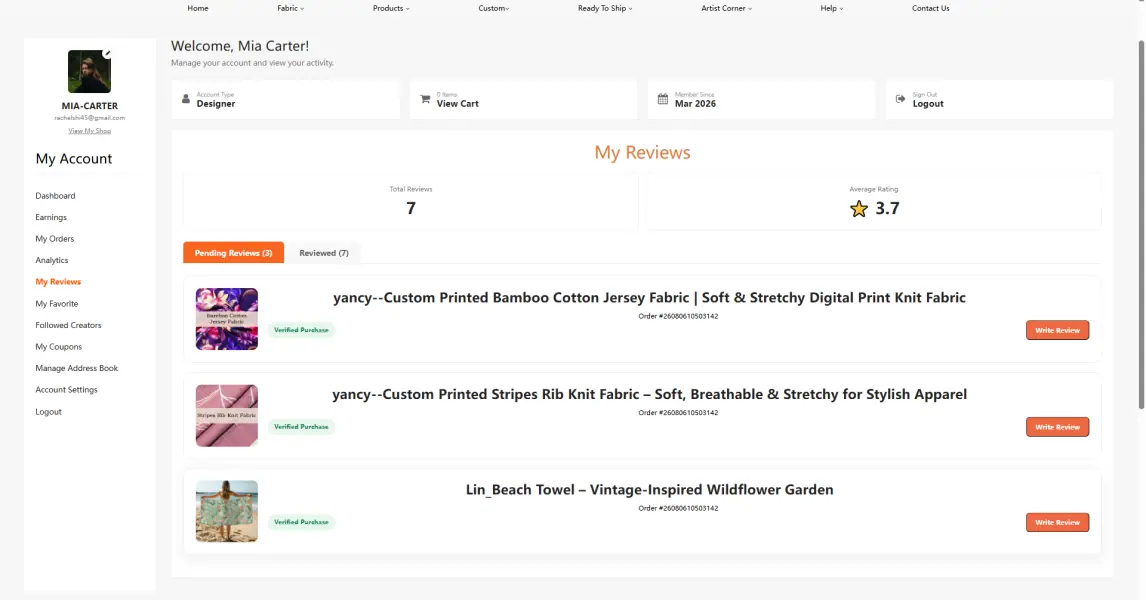Click the Average Rating star icon
Screen dimensions: 1146x600
859,209
